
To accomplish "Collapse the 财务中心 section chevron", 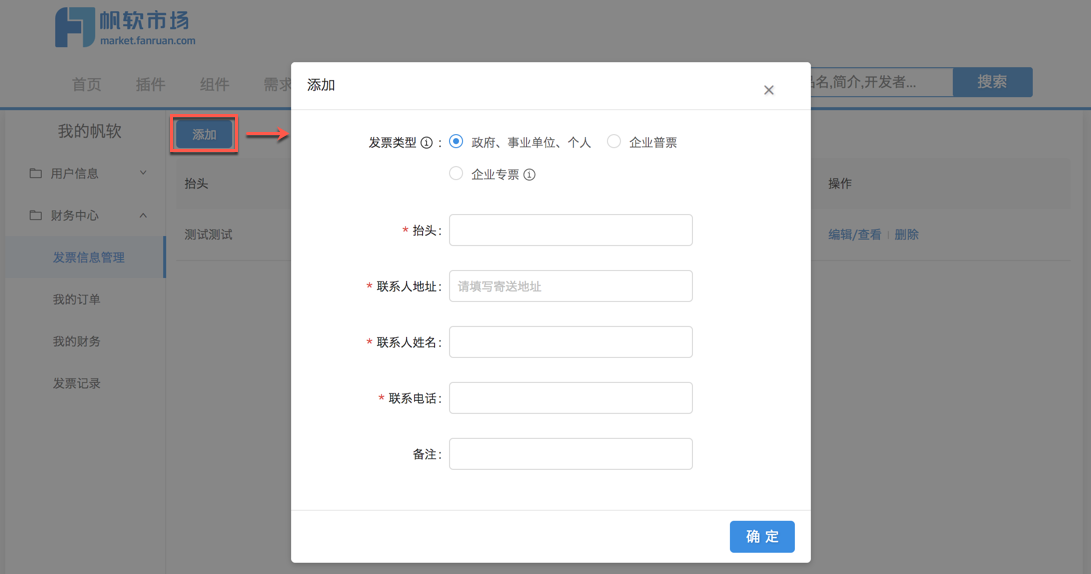I will click(143, 215).
